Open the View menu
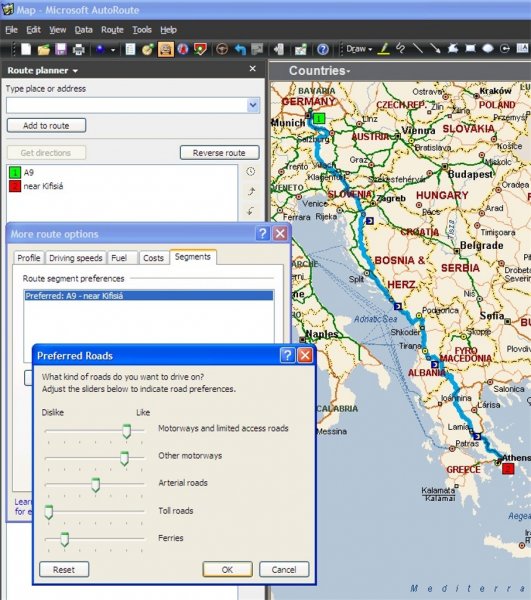The height and width of the screenshot is (600, 531). [57, 30]
